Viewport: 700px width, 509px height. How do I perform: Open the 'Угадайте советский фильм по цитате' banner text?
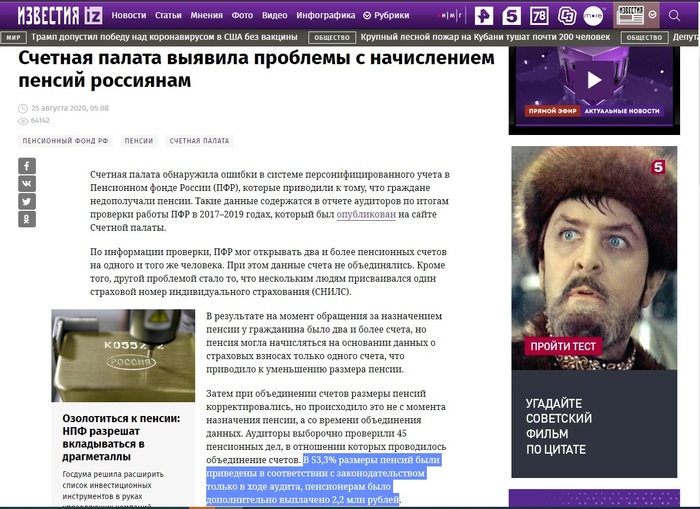tap(559, 426)
